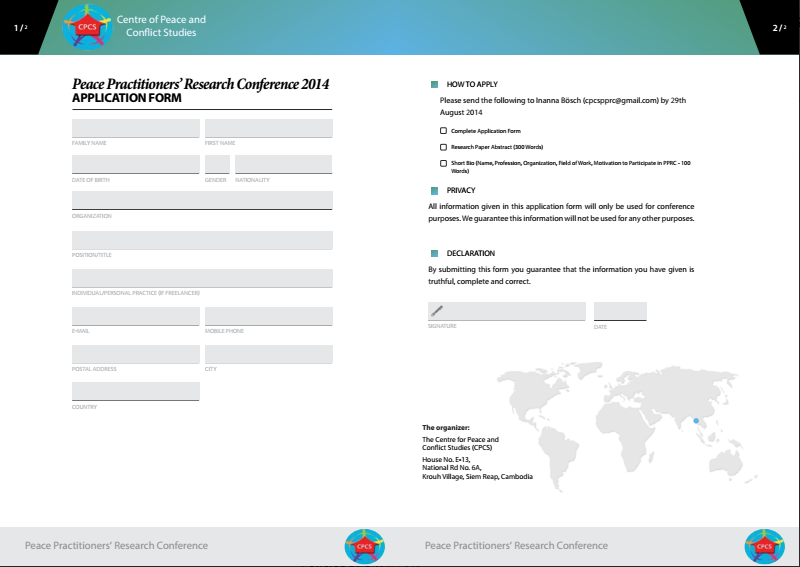The width and height of the screenshot is (800, 567).
Task: Click page indicator 1/2 in header
Action: 20,28
